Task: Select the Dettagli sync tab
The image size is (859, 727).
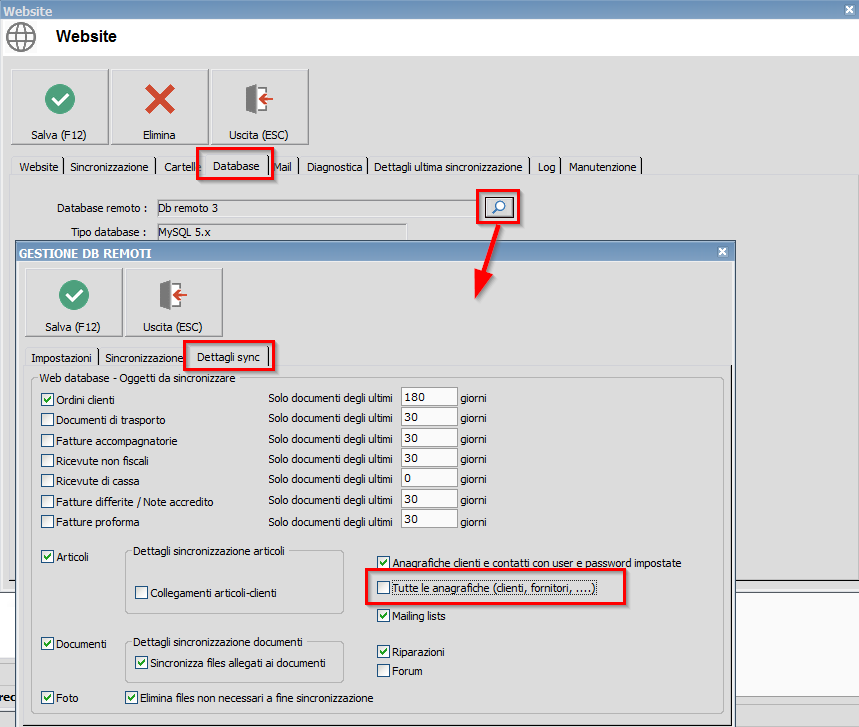Action: [x=228, y=357]
